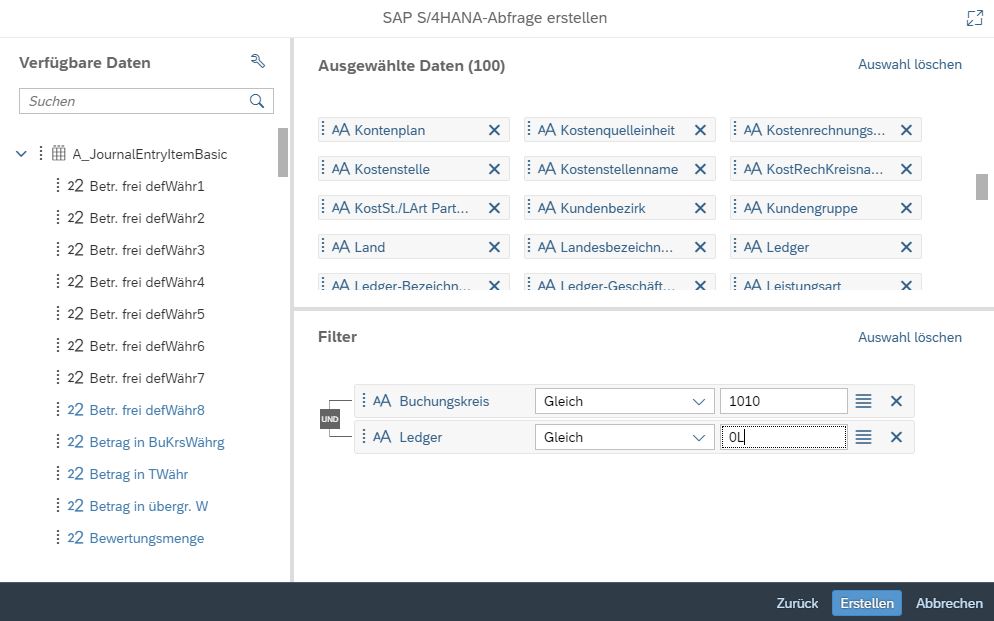Cancel the dialog with Abbrechen
Screen dimensions: 994x621
pyautogui.click(x=949, y=603)
